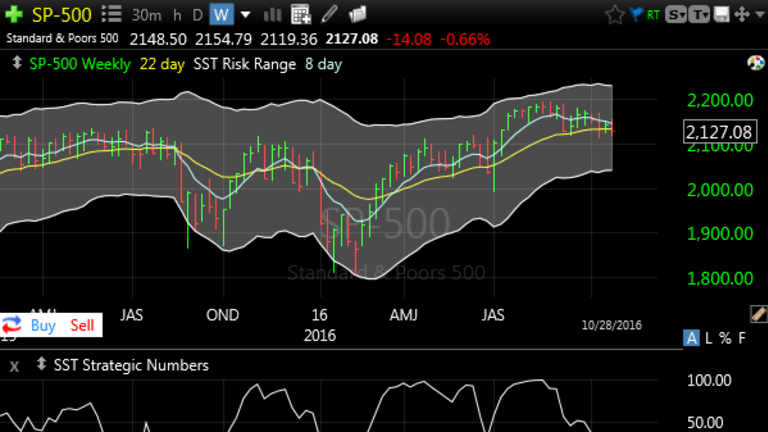Screen dimensions: 768x432
Task: Select the % percent scale mode
Action: (x=725, y=338)
